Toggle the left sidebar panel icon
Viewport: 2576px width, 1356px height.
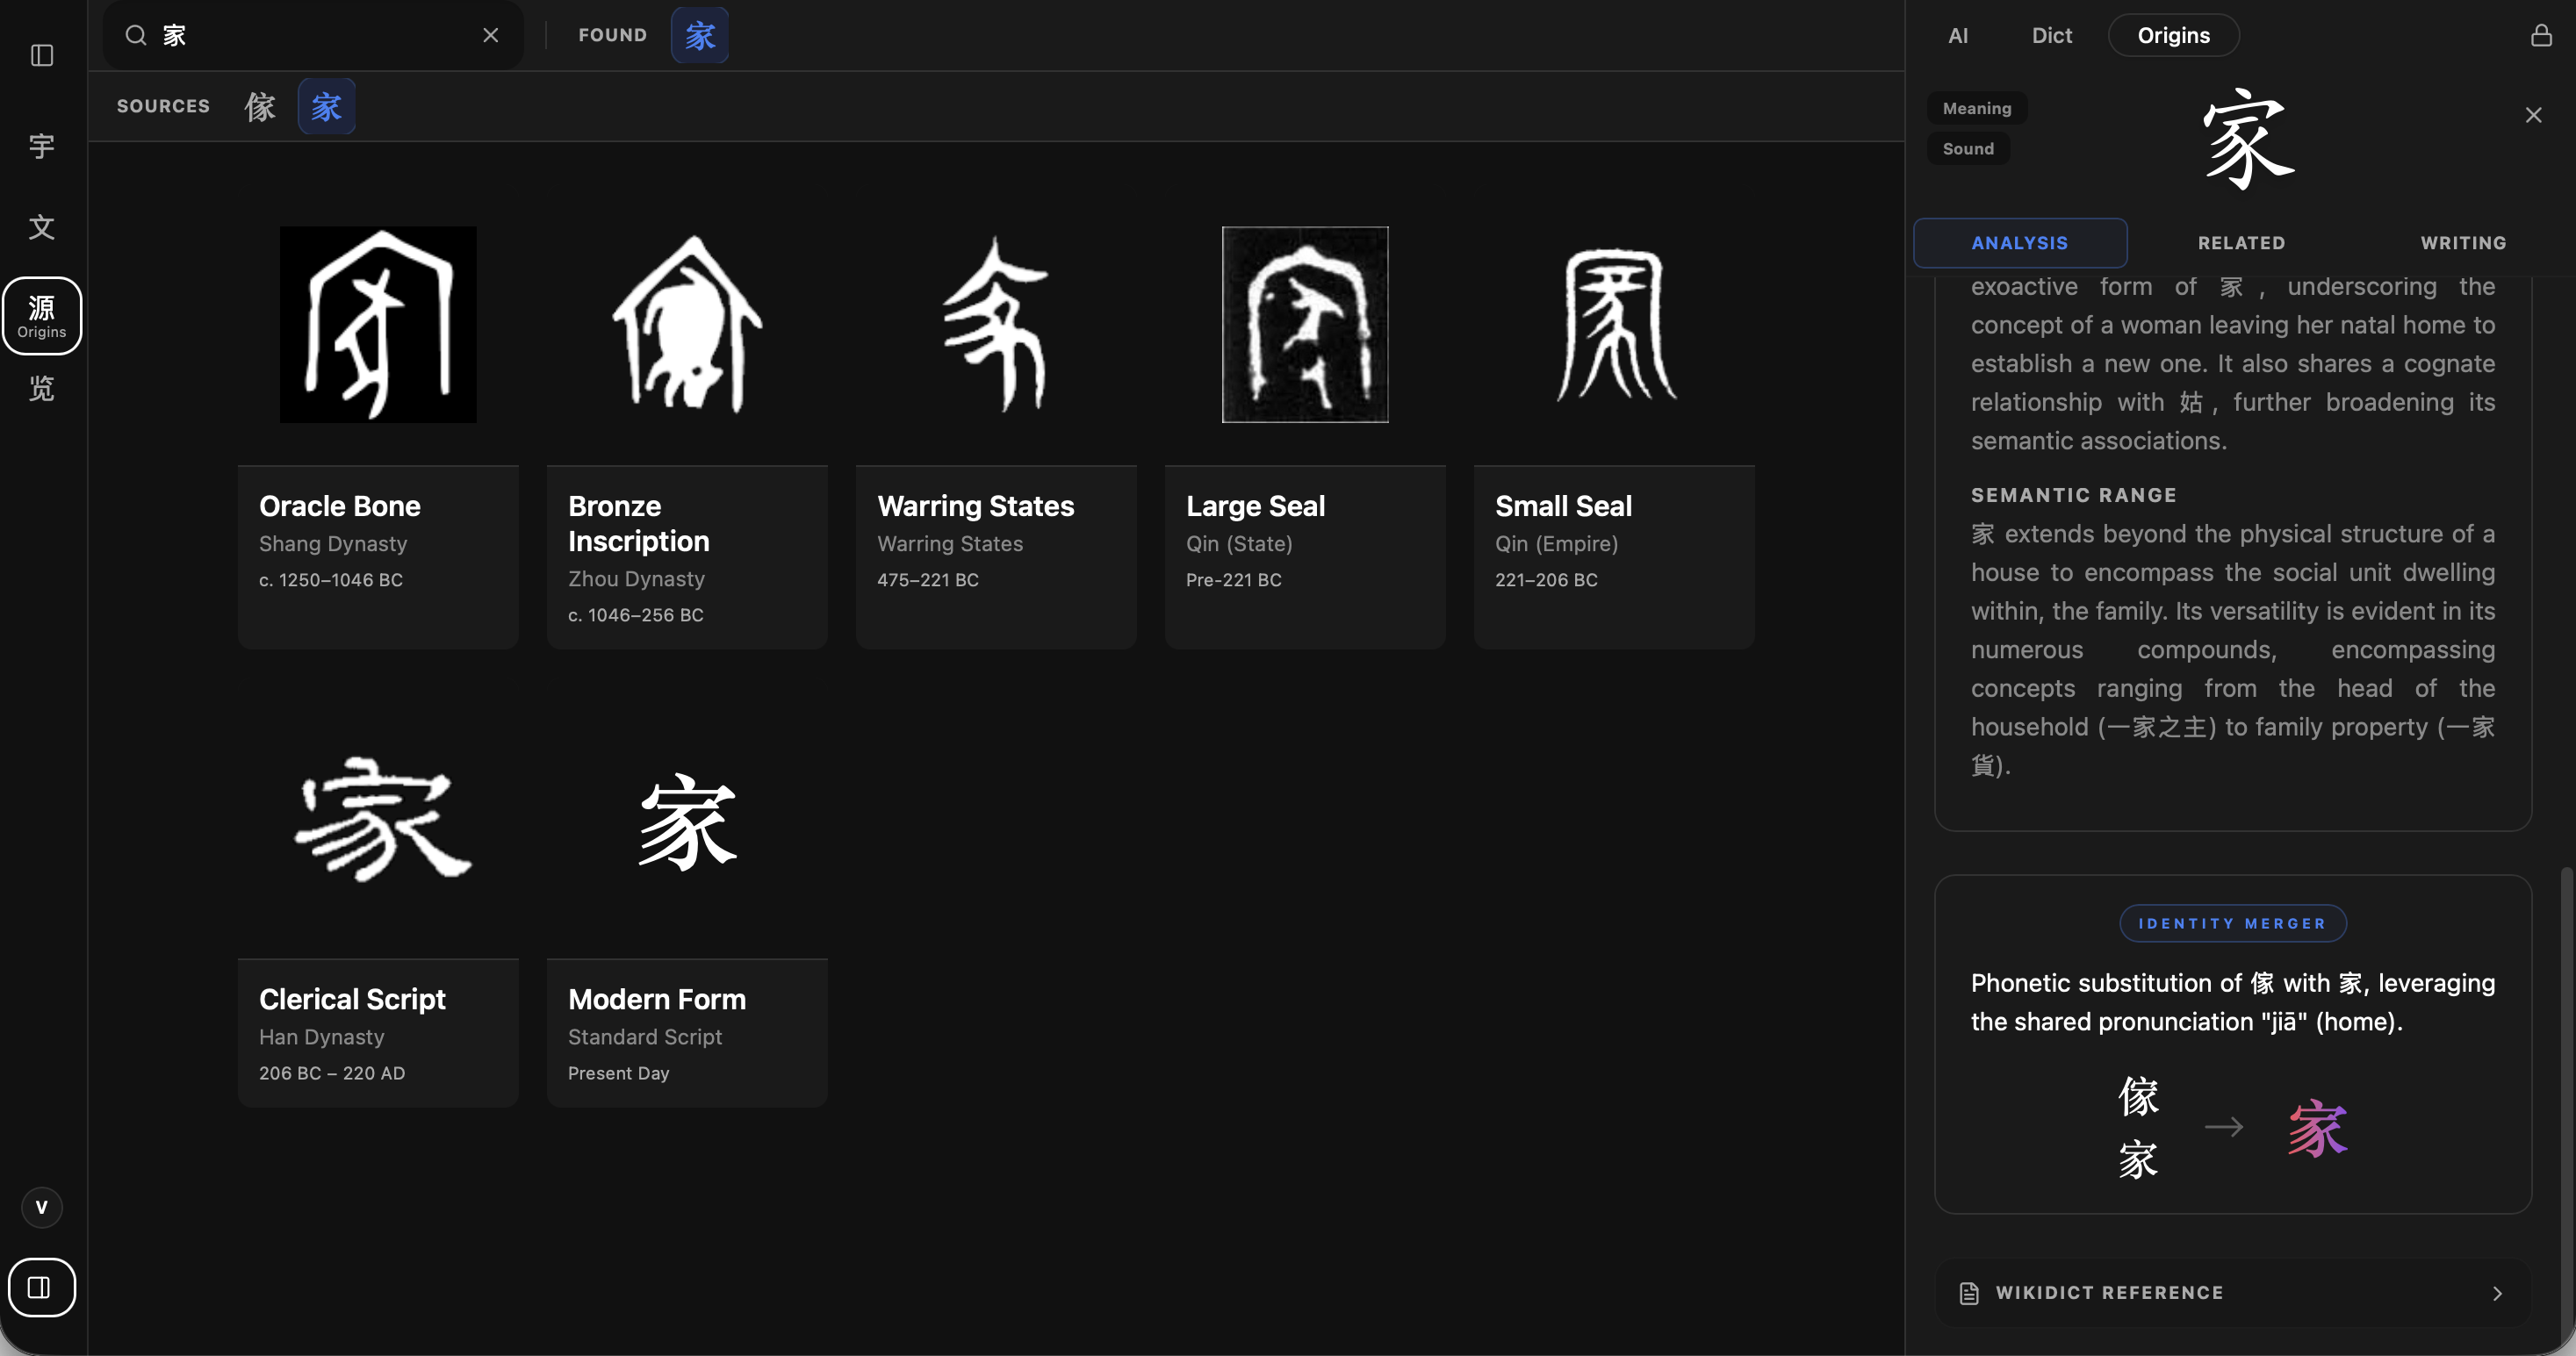coord(41,56)
